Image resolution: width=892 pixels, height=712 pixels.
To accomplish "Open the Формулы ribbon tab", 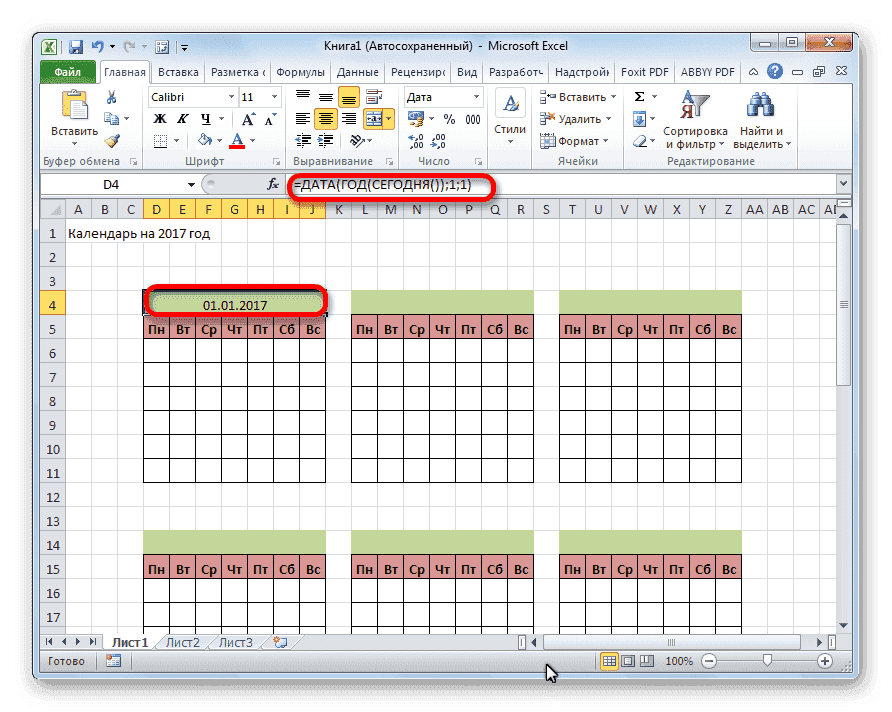I will 300,72.
